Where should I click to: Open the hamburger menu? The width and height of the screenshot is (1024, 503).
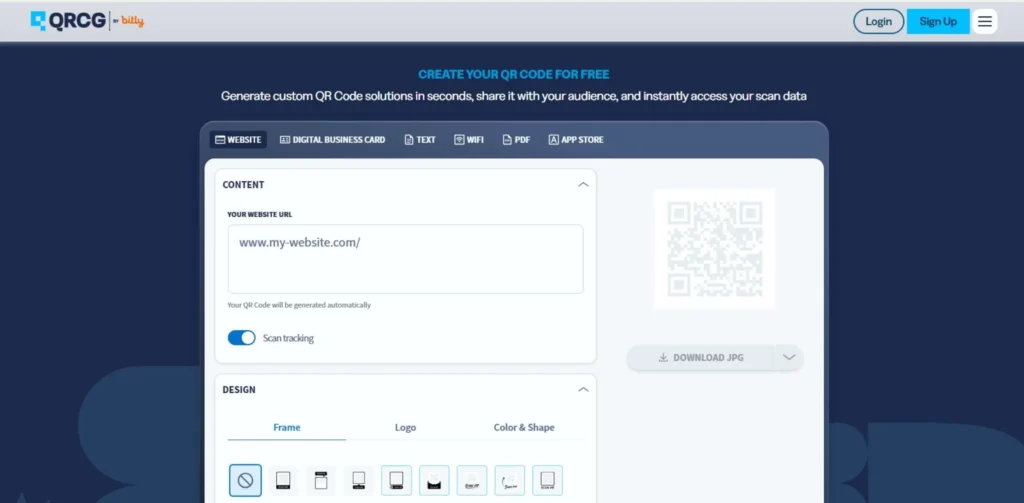click(x=985, y=22)
